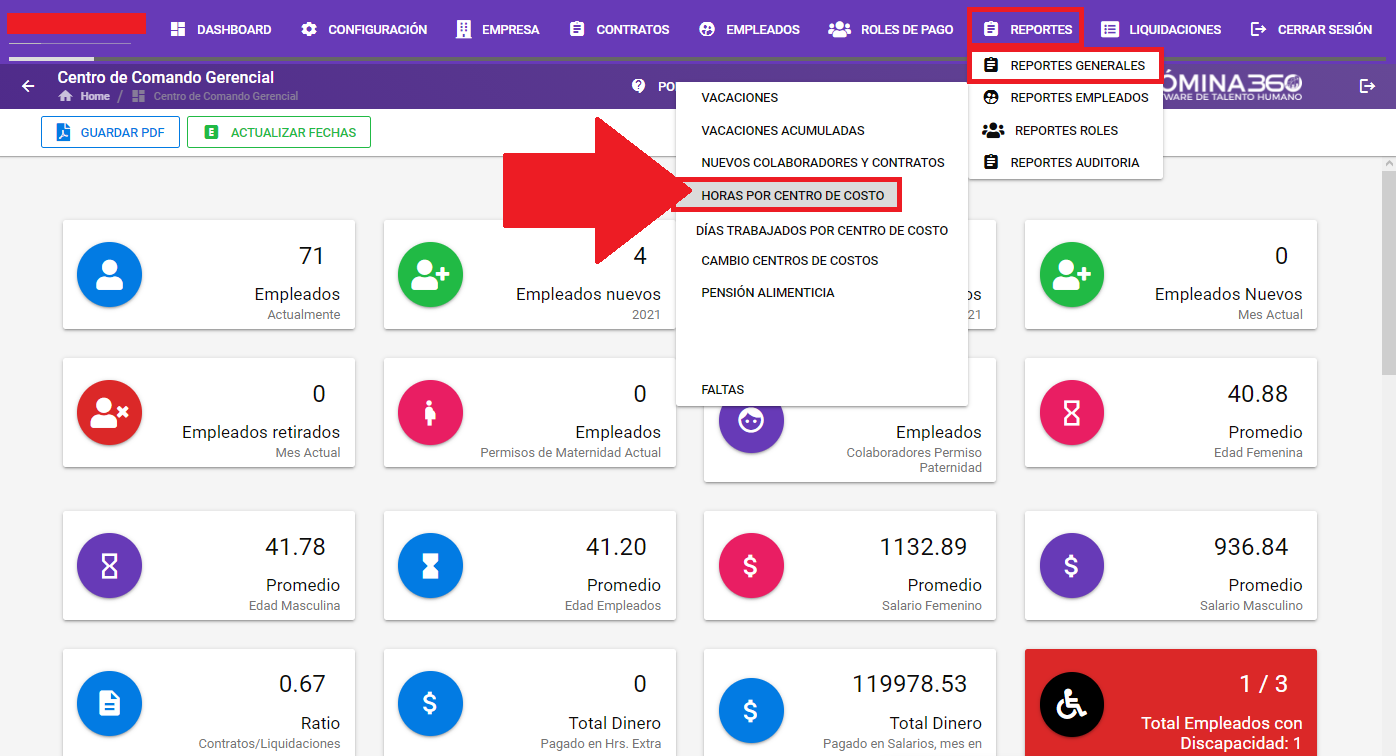Click the '119978.53' total salary value
1396x756 pixels.
[x=910, y=684]
